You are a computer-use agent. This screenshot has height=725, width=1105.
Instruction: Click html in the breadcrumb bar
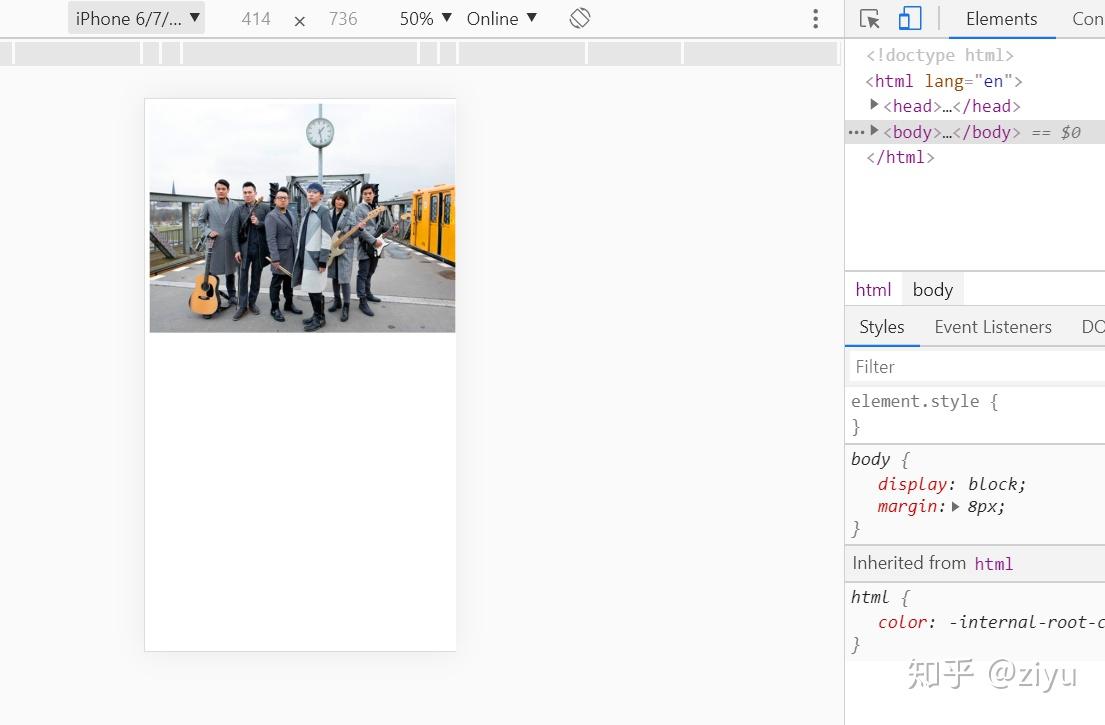click(x=873, y=290)
